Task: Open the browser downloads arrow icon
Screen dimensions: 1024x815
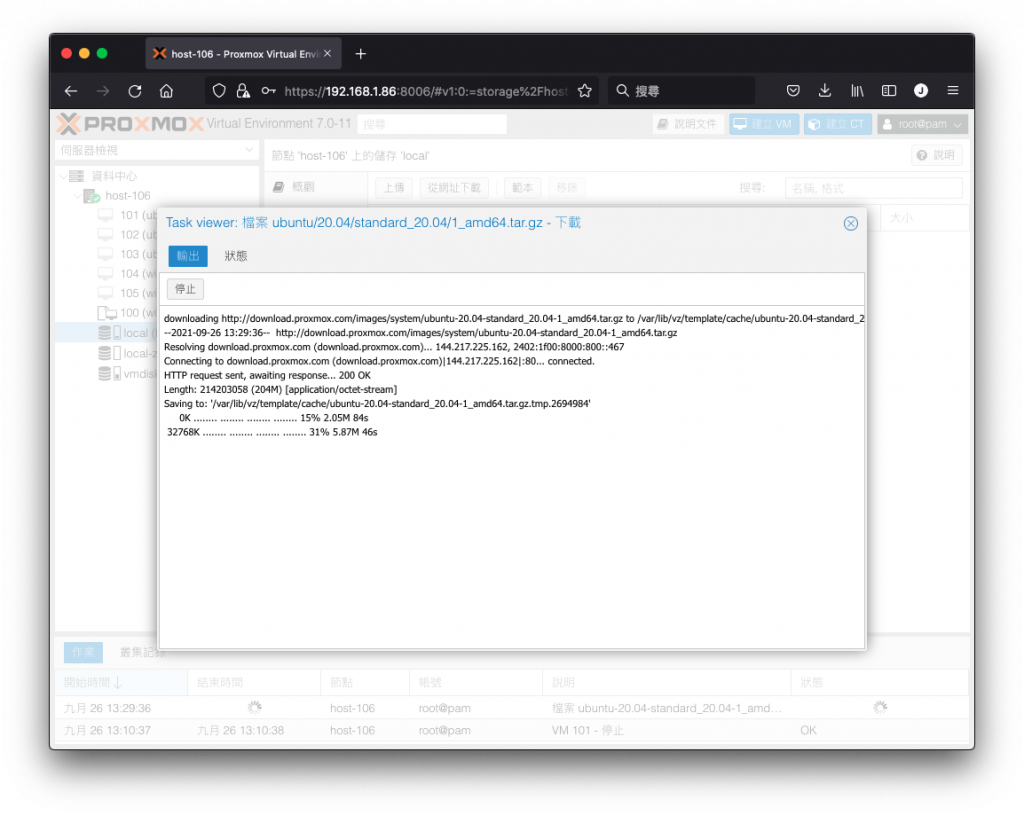Action: (x=825, y=91)
